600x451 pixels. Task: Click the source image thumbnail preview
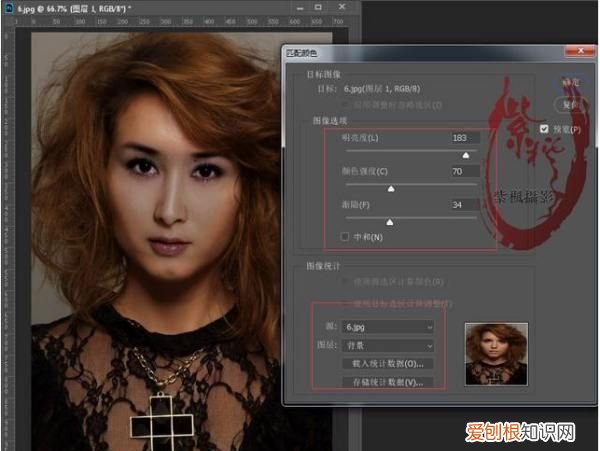point(497,354)
